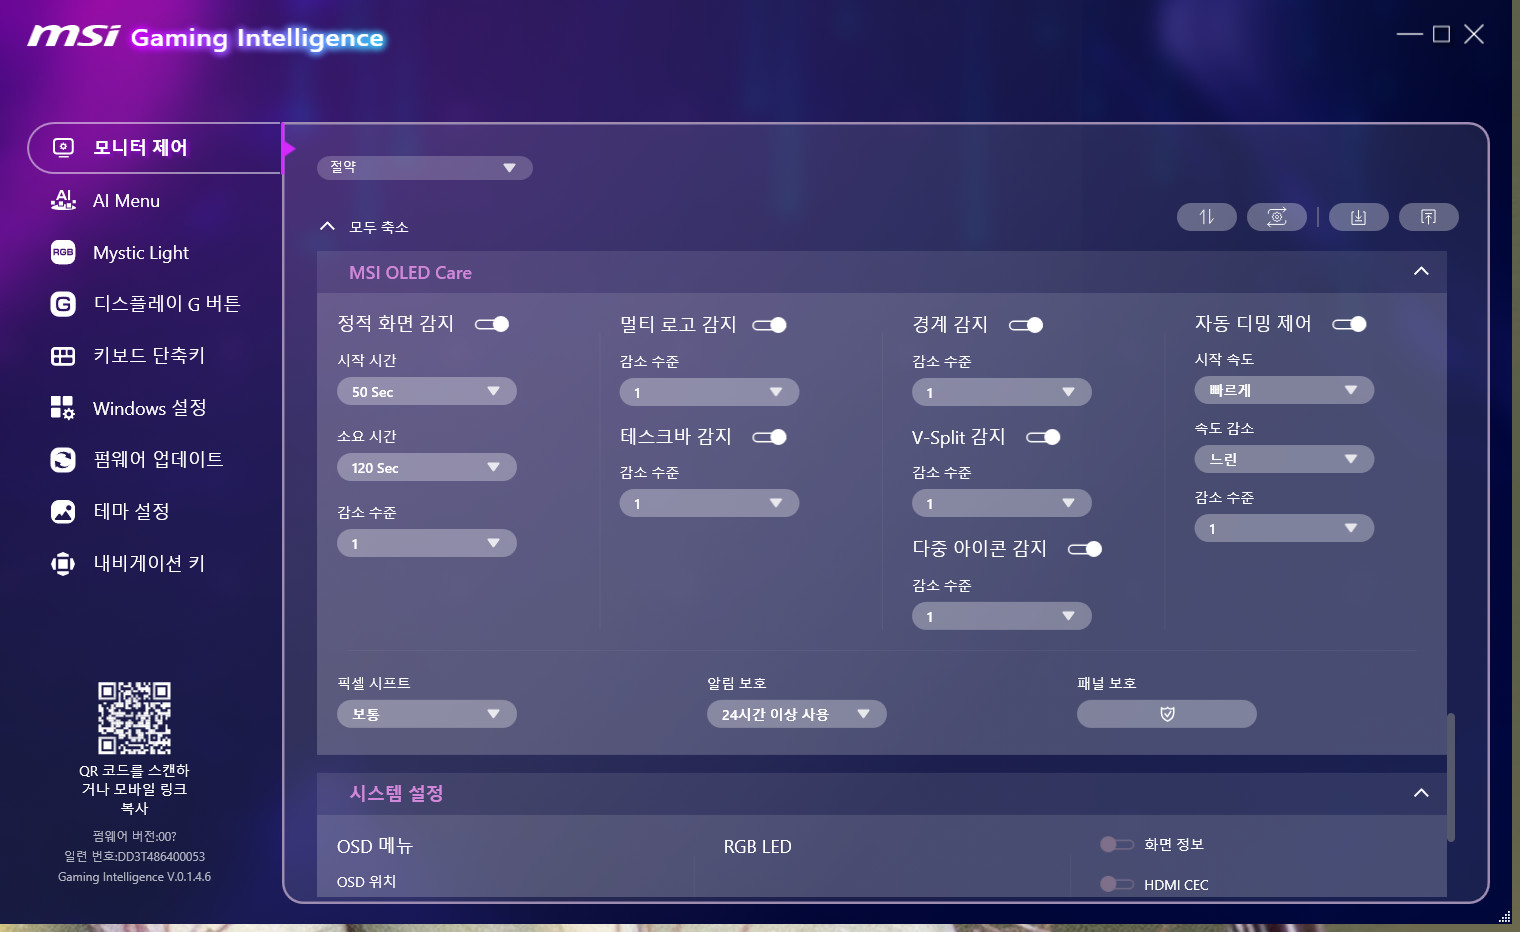This screenshot has width=1520, height=932.
Task: Click the import settings download icon
Action: pos(1358,217)
